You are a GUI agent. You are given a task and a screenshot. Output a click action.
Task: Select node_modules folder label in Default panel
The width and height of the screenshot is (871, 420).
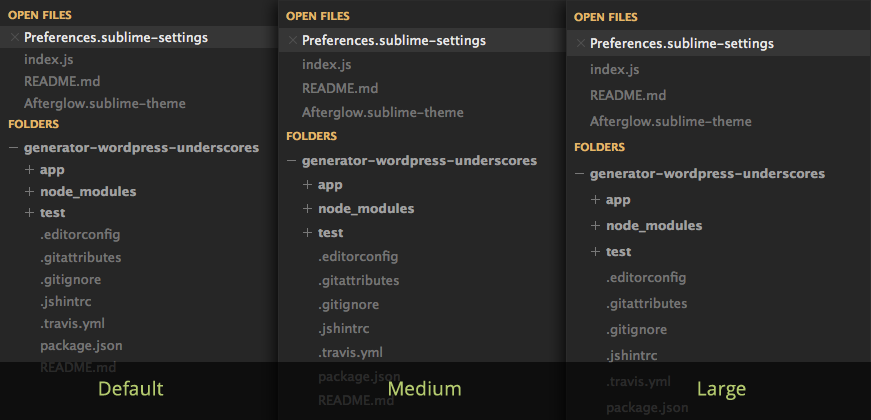click(88, 192)
